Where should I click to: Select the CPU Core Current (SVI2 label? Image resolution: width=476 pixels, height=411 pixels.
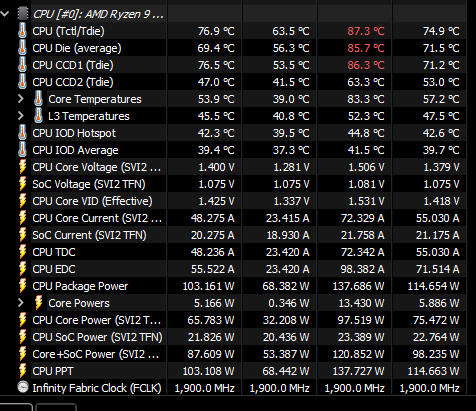coord(97,218)
